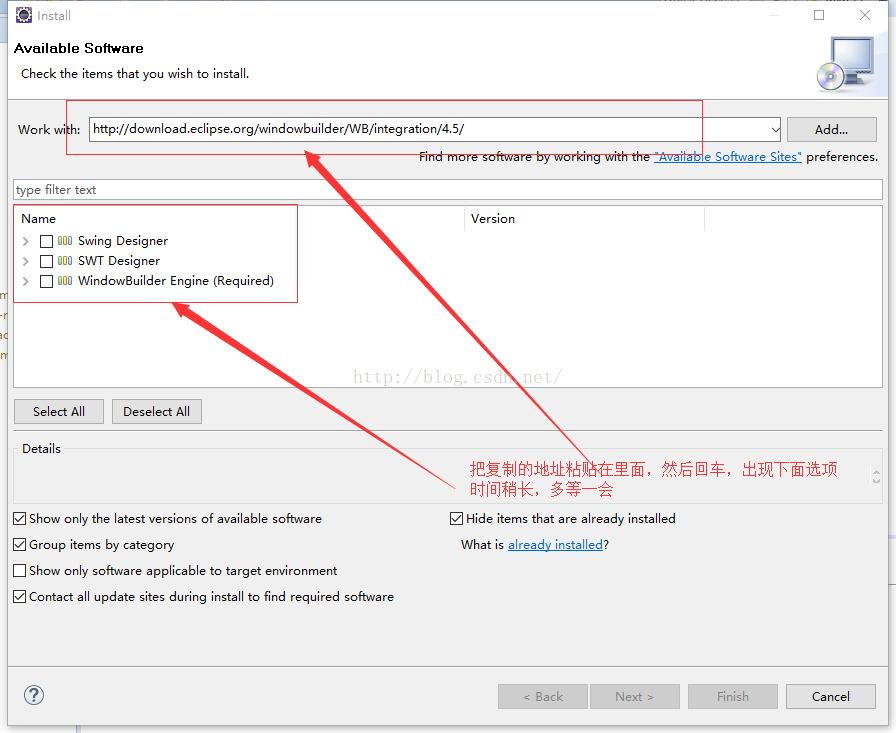This screenshot has width=896, height=733.
Task: Toggle Show only the latest versions checkbox
Action: pyautogui.click(x=19, y=519)
